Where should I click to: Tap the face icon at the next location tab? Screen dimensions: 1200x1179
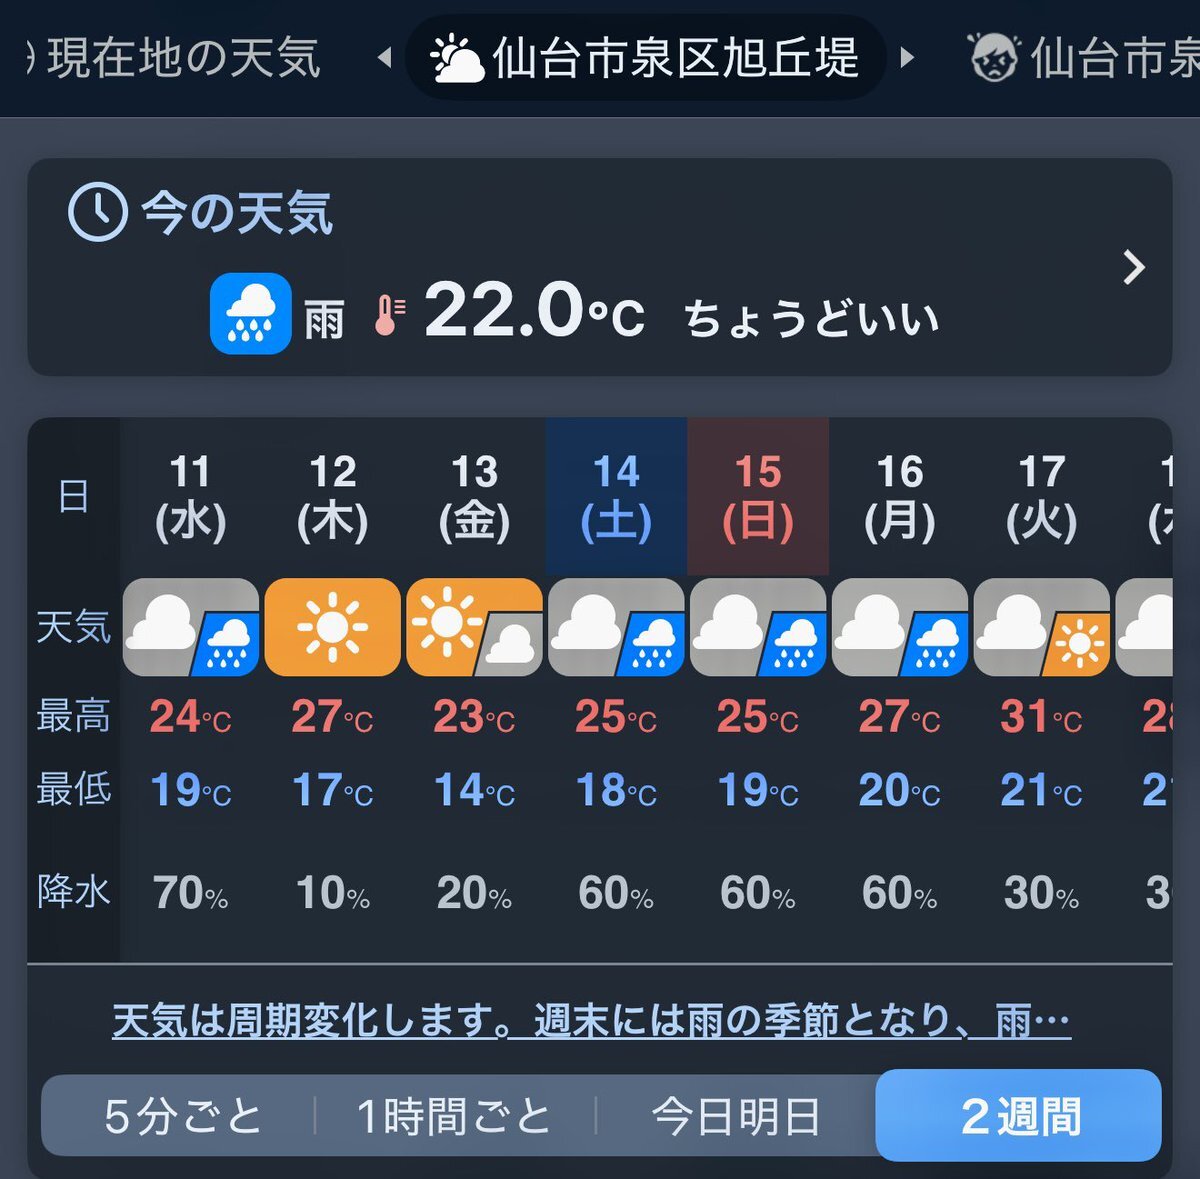pyautogui.click(x=994, y=58)
